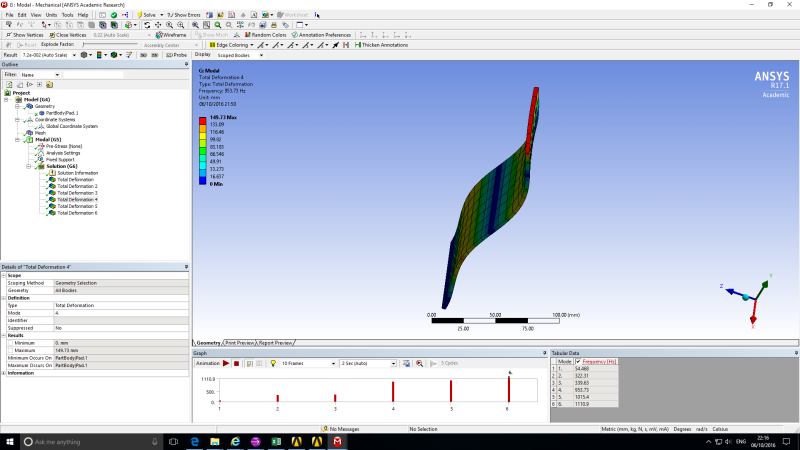Click the filter text input field
Screen dimensions: 800x450
[93, 74]
